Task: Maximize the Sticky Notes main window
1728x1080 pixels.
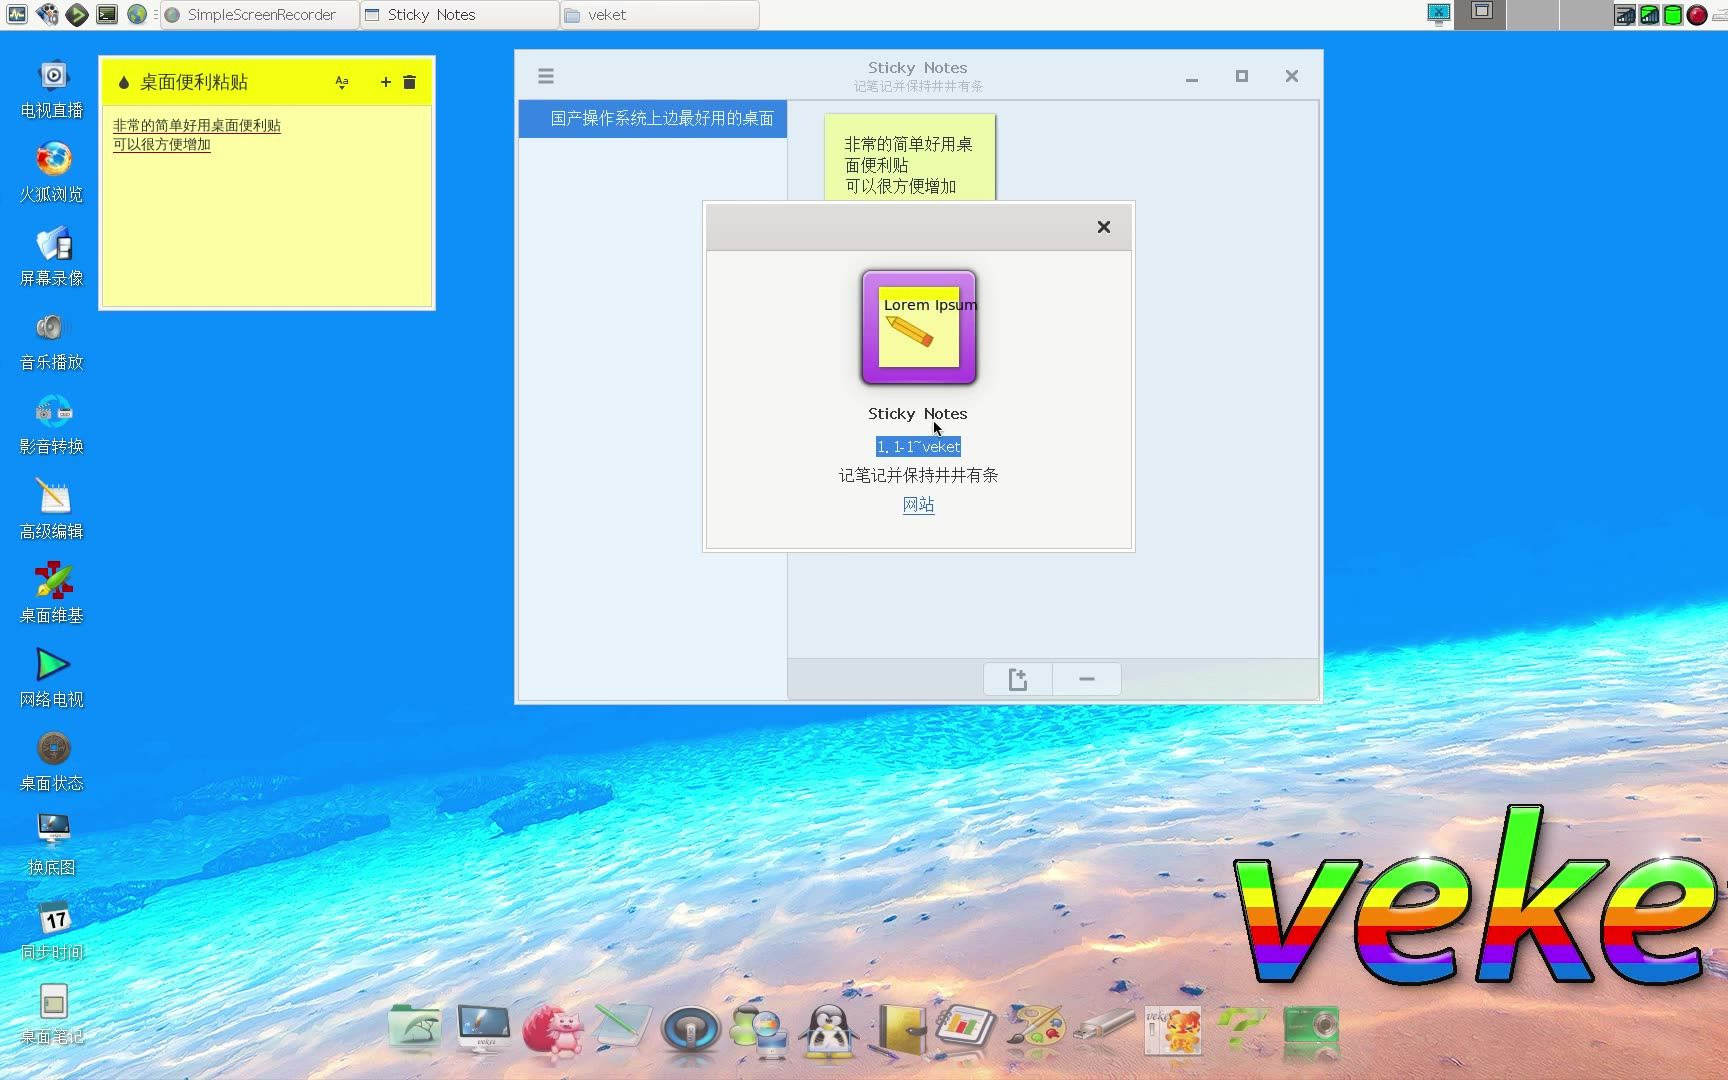Action: pos(1242,76)
